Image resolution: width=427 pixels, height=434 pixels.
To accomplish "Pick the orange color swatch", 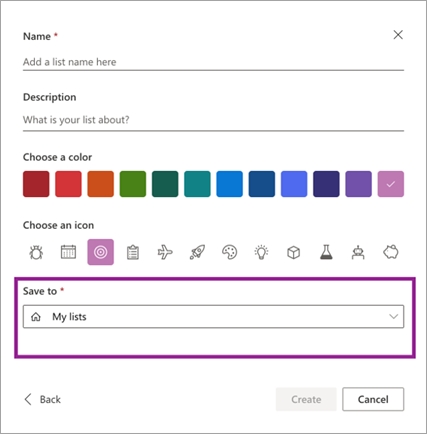I will click(x=101, y=184).
